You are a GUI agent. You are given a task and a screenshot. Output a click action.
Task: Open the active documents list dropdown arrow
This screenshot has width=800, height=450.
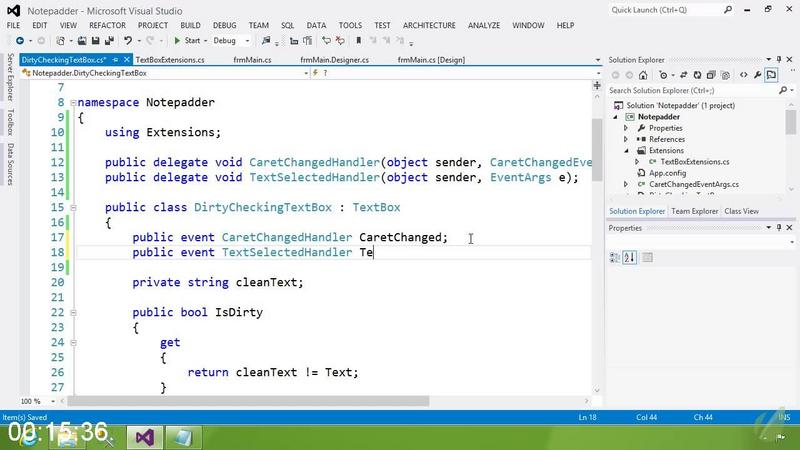[597, 60]
